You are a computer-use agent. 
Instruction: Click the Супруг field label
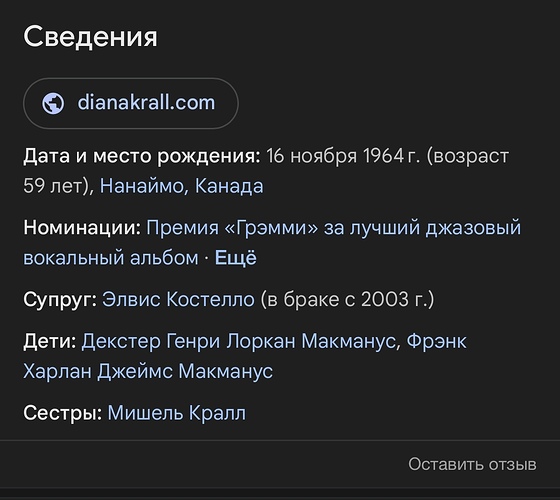[60, 299]
